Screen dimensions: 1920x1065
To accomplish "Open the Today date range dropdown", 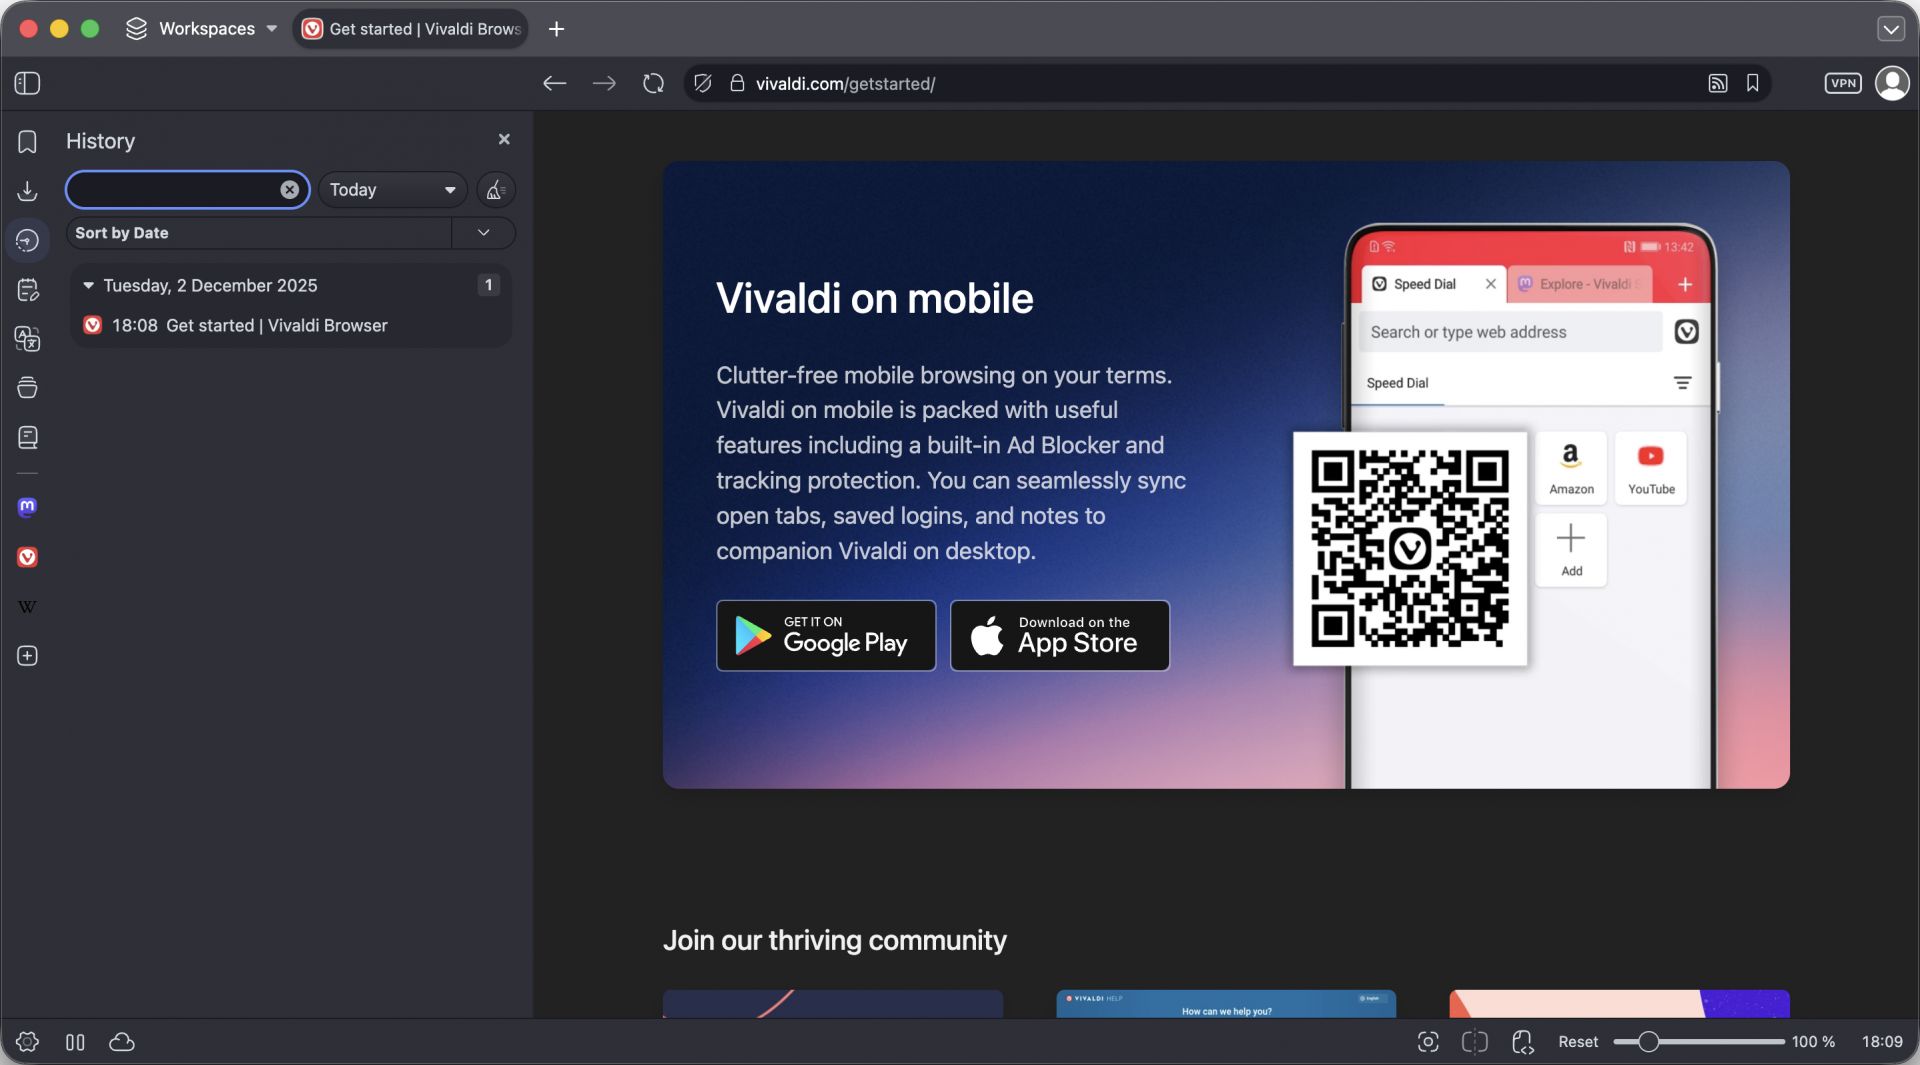I will coord(392,190).
